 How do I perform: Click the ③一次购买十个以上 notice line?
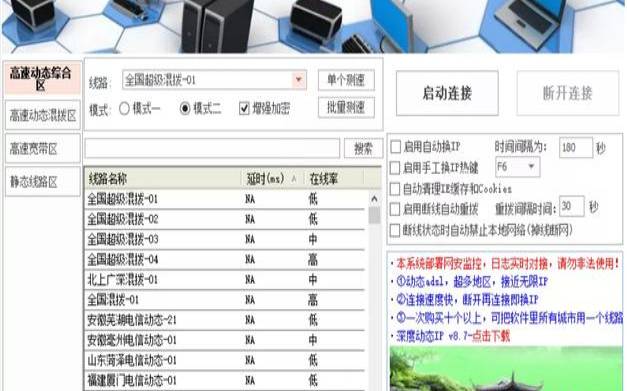coord(509,318)
